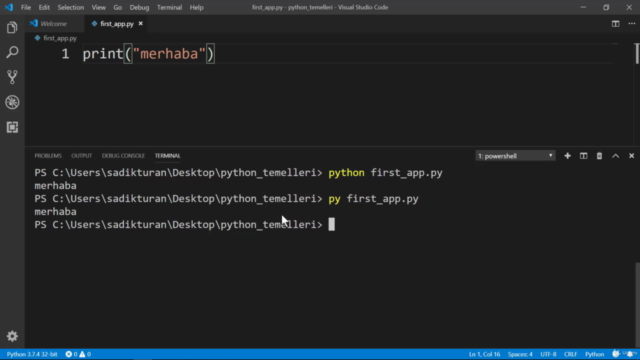Screen dimensions: 640x360
Task: Click "python first_app.py" command in terminal
Action: (x=385, y=173)
